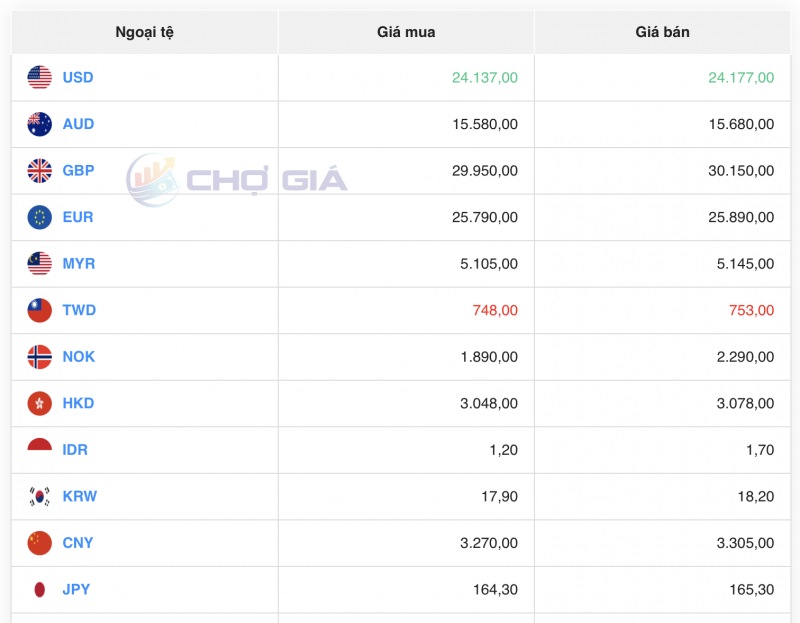
Task: Click the CNY Chinese flag icon
Action: pos(38,543)
